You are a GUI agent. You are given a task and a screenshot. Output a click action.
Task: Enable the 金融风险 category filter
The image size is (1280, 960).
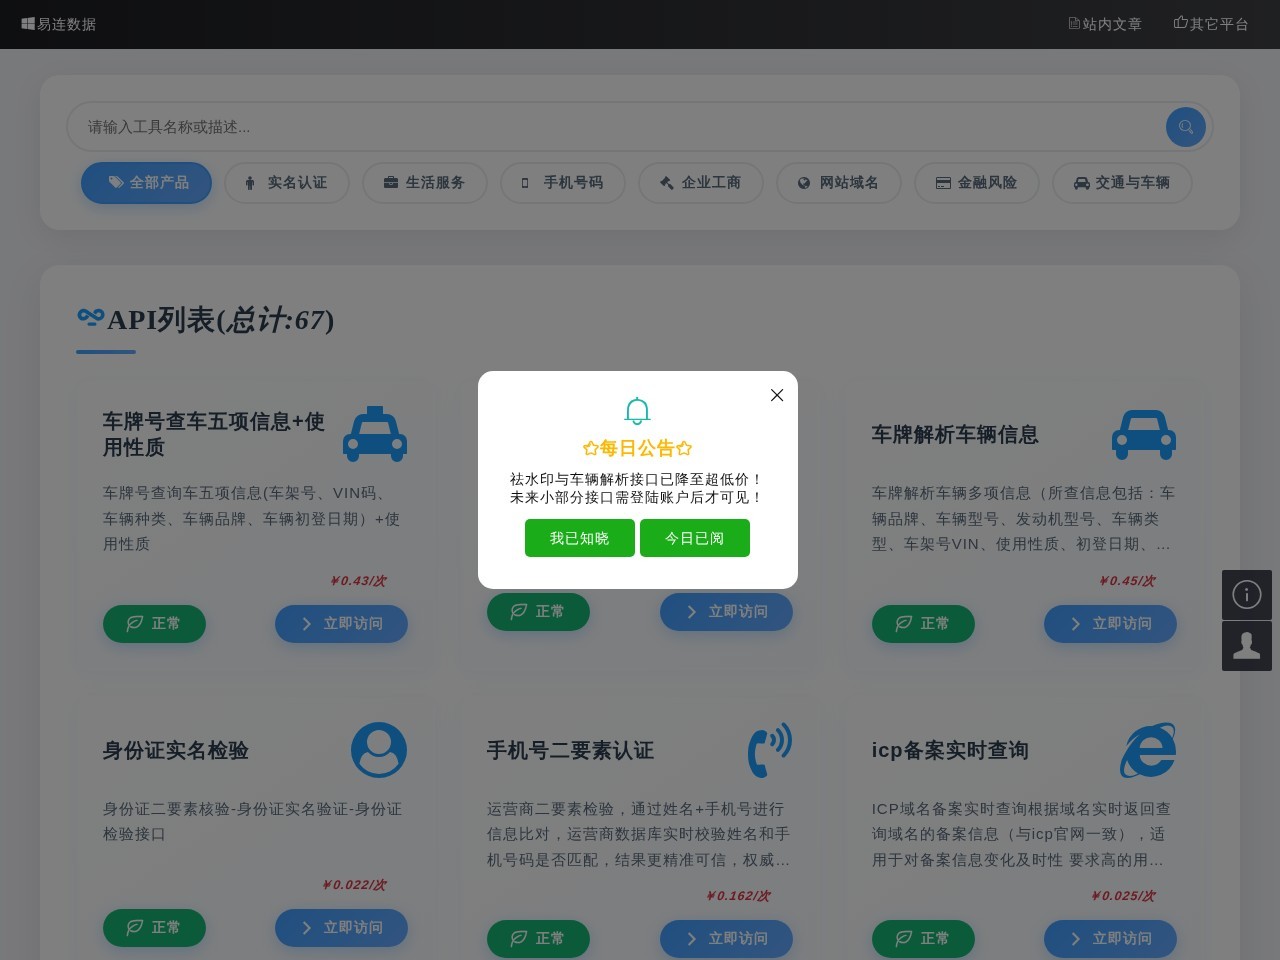977,183
